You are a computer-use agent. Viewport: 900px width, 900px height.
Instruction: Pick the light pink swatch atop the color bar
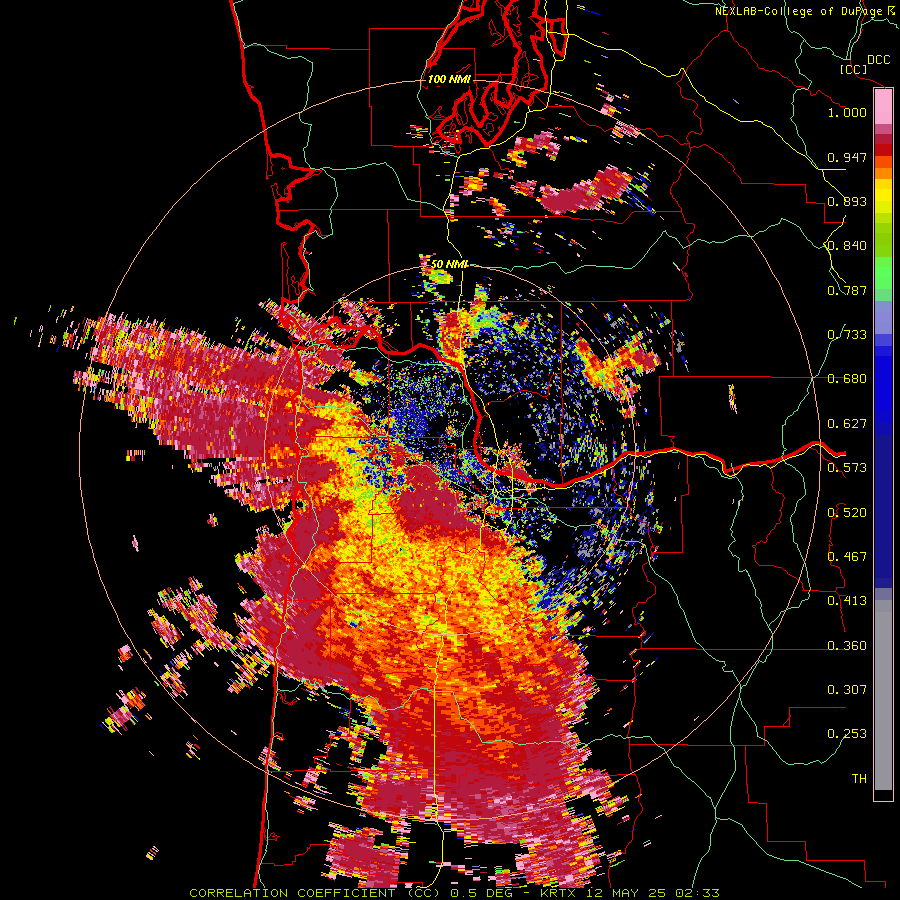pos(883,107)
